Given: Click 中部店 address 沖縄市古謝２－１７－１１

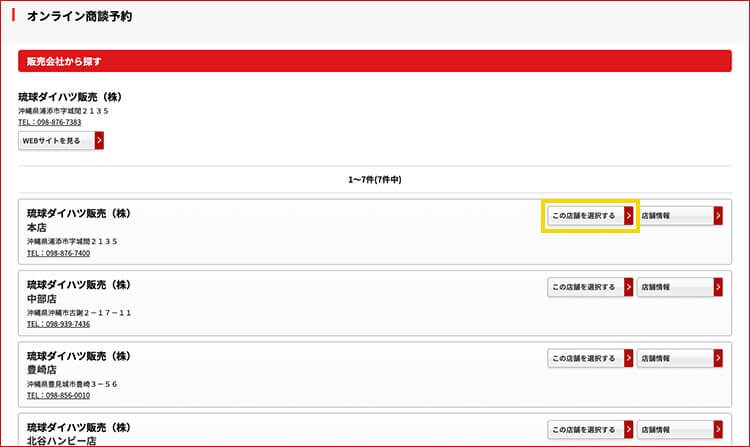Looking at the screenshot, I should 79,313.
